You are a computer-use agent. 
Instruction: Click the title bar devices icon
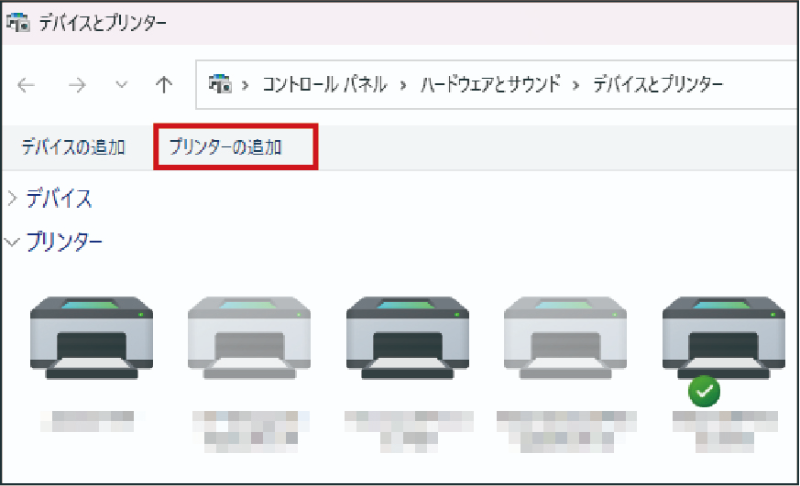[x=18, y=22]
